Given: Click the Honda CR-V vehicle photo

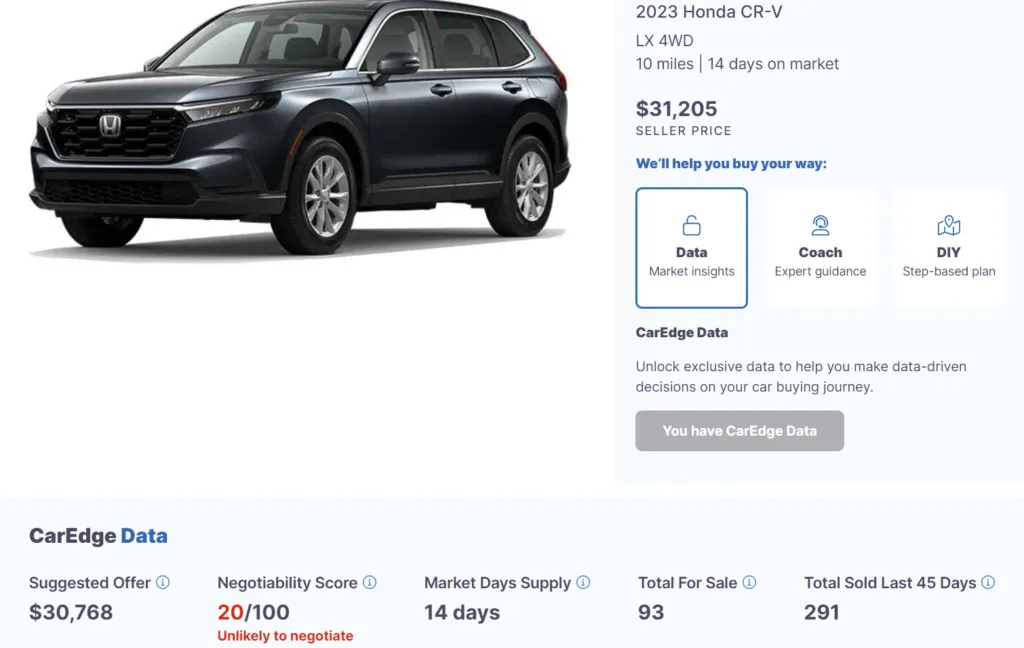Looking at the screenshot, I should pyautogui.click(x=300, y=130).
